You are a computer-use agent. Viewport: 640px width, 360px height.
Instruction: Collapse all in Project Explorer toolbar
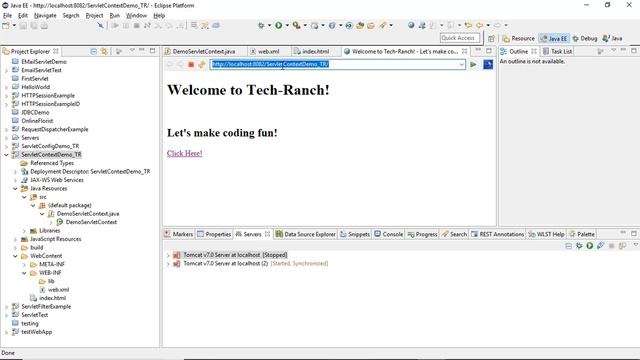(93, 51)
